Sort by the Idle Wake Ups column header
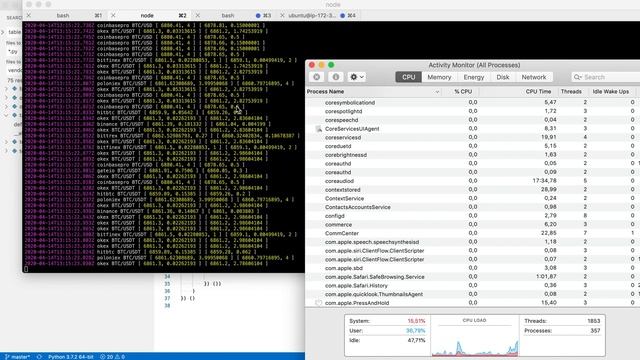The image size is (640, 360). coord(611,91)
